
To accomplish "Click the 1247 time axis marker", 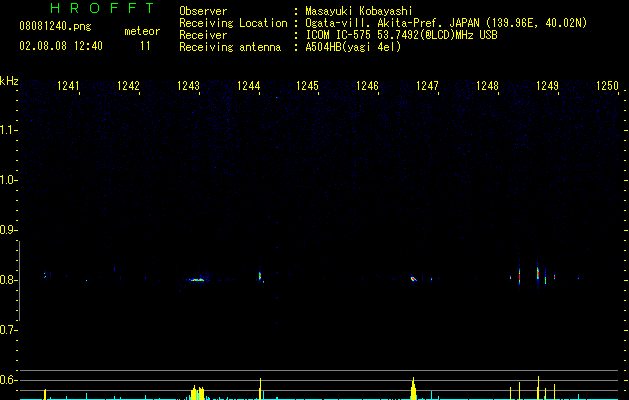I will tap(427, 85).
